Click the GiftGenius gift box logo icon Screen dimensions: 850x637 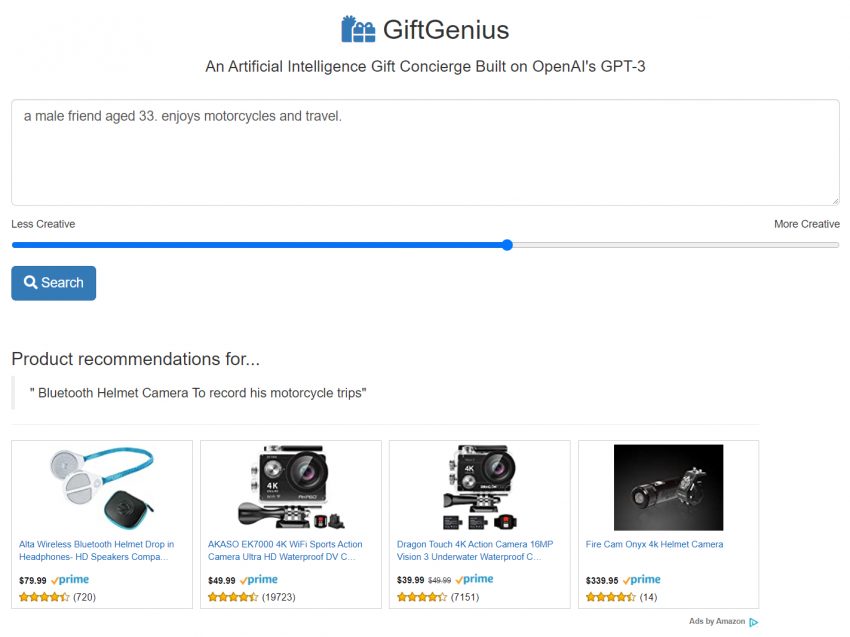[358, 30]
